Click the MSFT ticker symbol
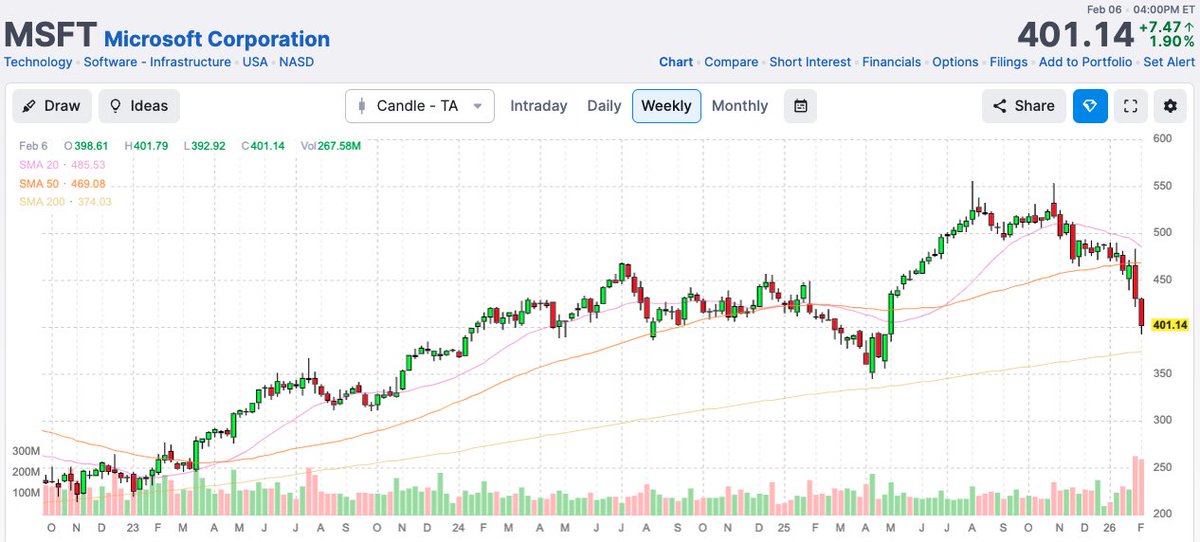This screenshot has height=542, width=1200. 50,36
